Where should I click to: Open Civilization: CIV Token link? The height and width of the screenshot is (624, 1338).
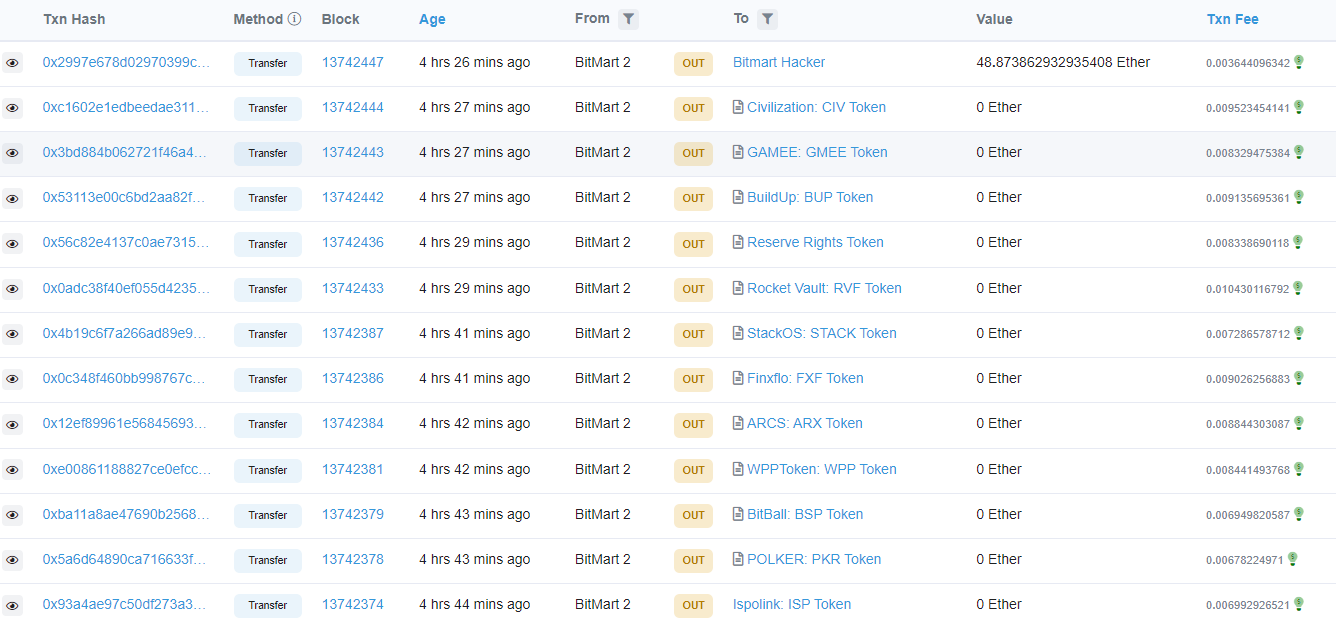click(x=816, y=107)
